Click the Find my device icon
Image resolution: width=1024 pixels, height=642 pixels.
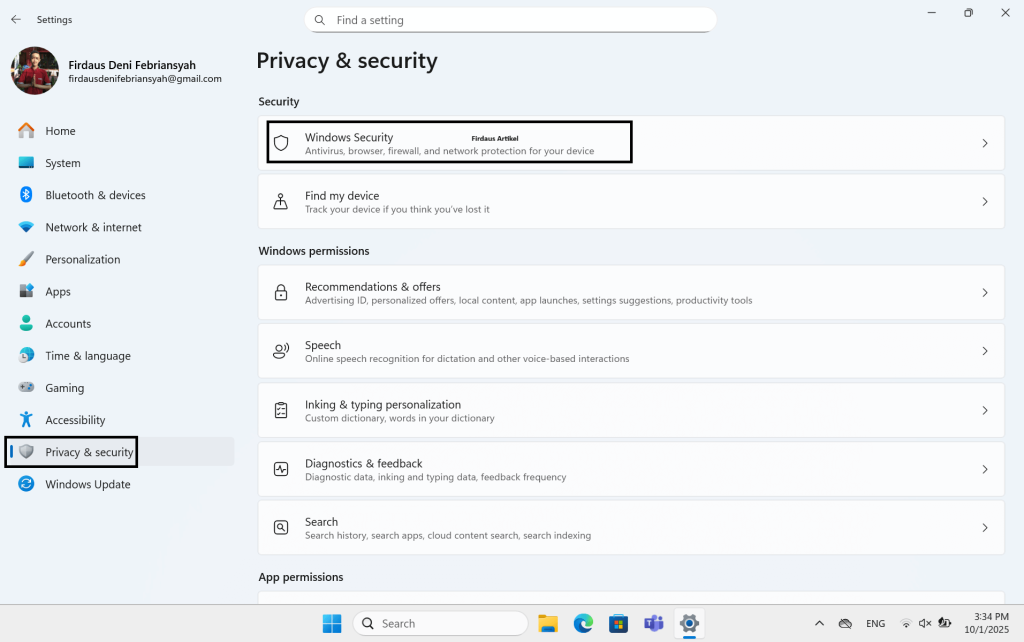pyautogui.click(x=281, y=202)
